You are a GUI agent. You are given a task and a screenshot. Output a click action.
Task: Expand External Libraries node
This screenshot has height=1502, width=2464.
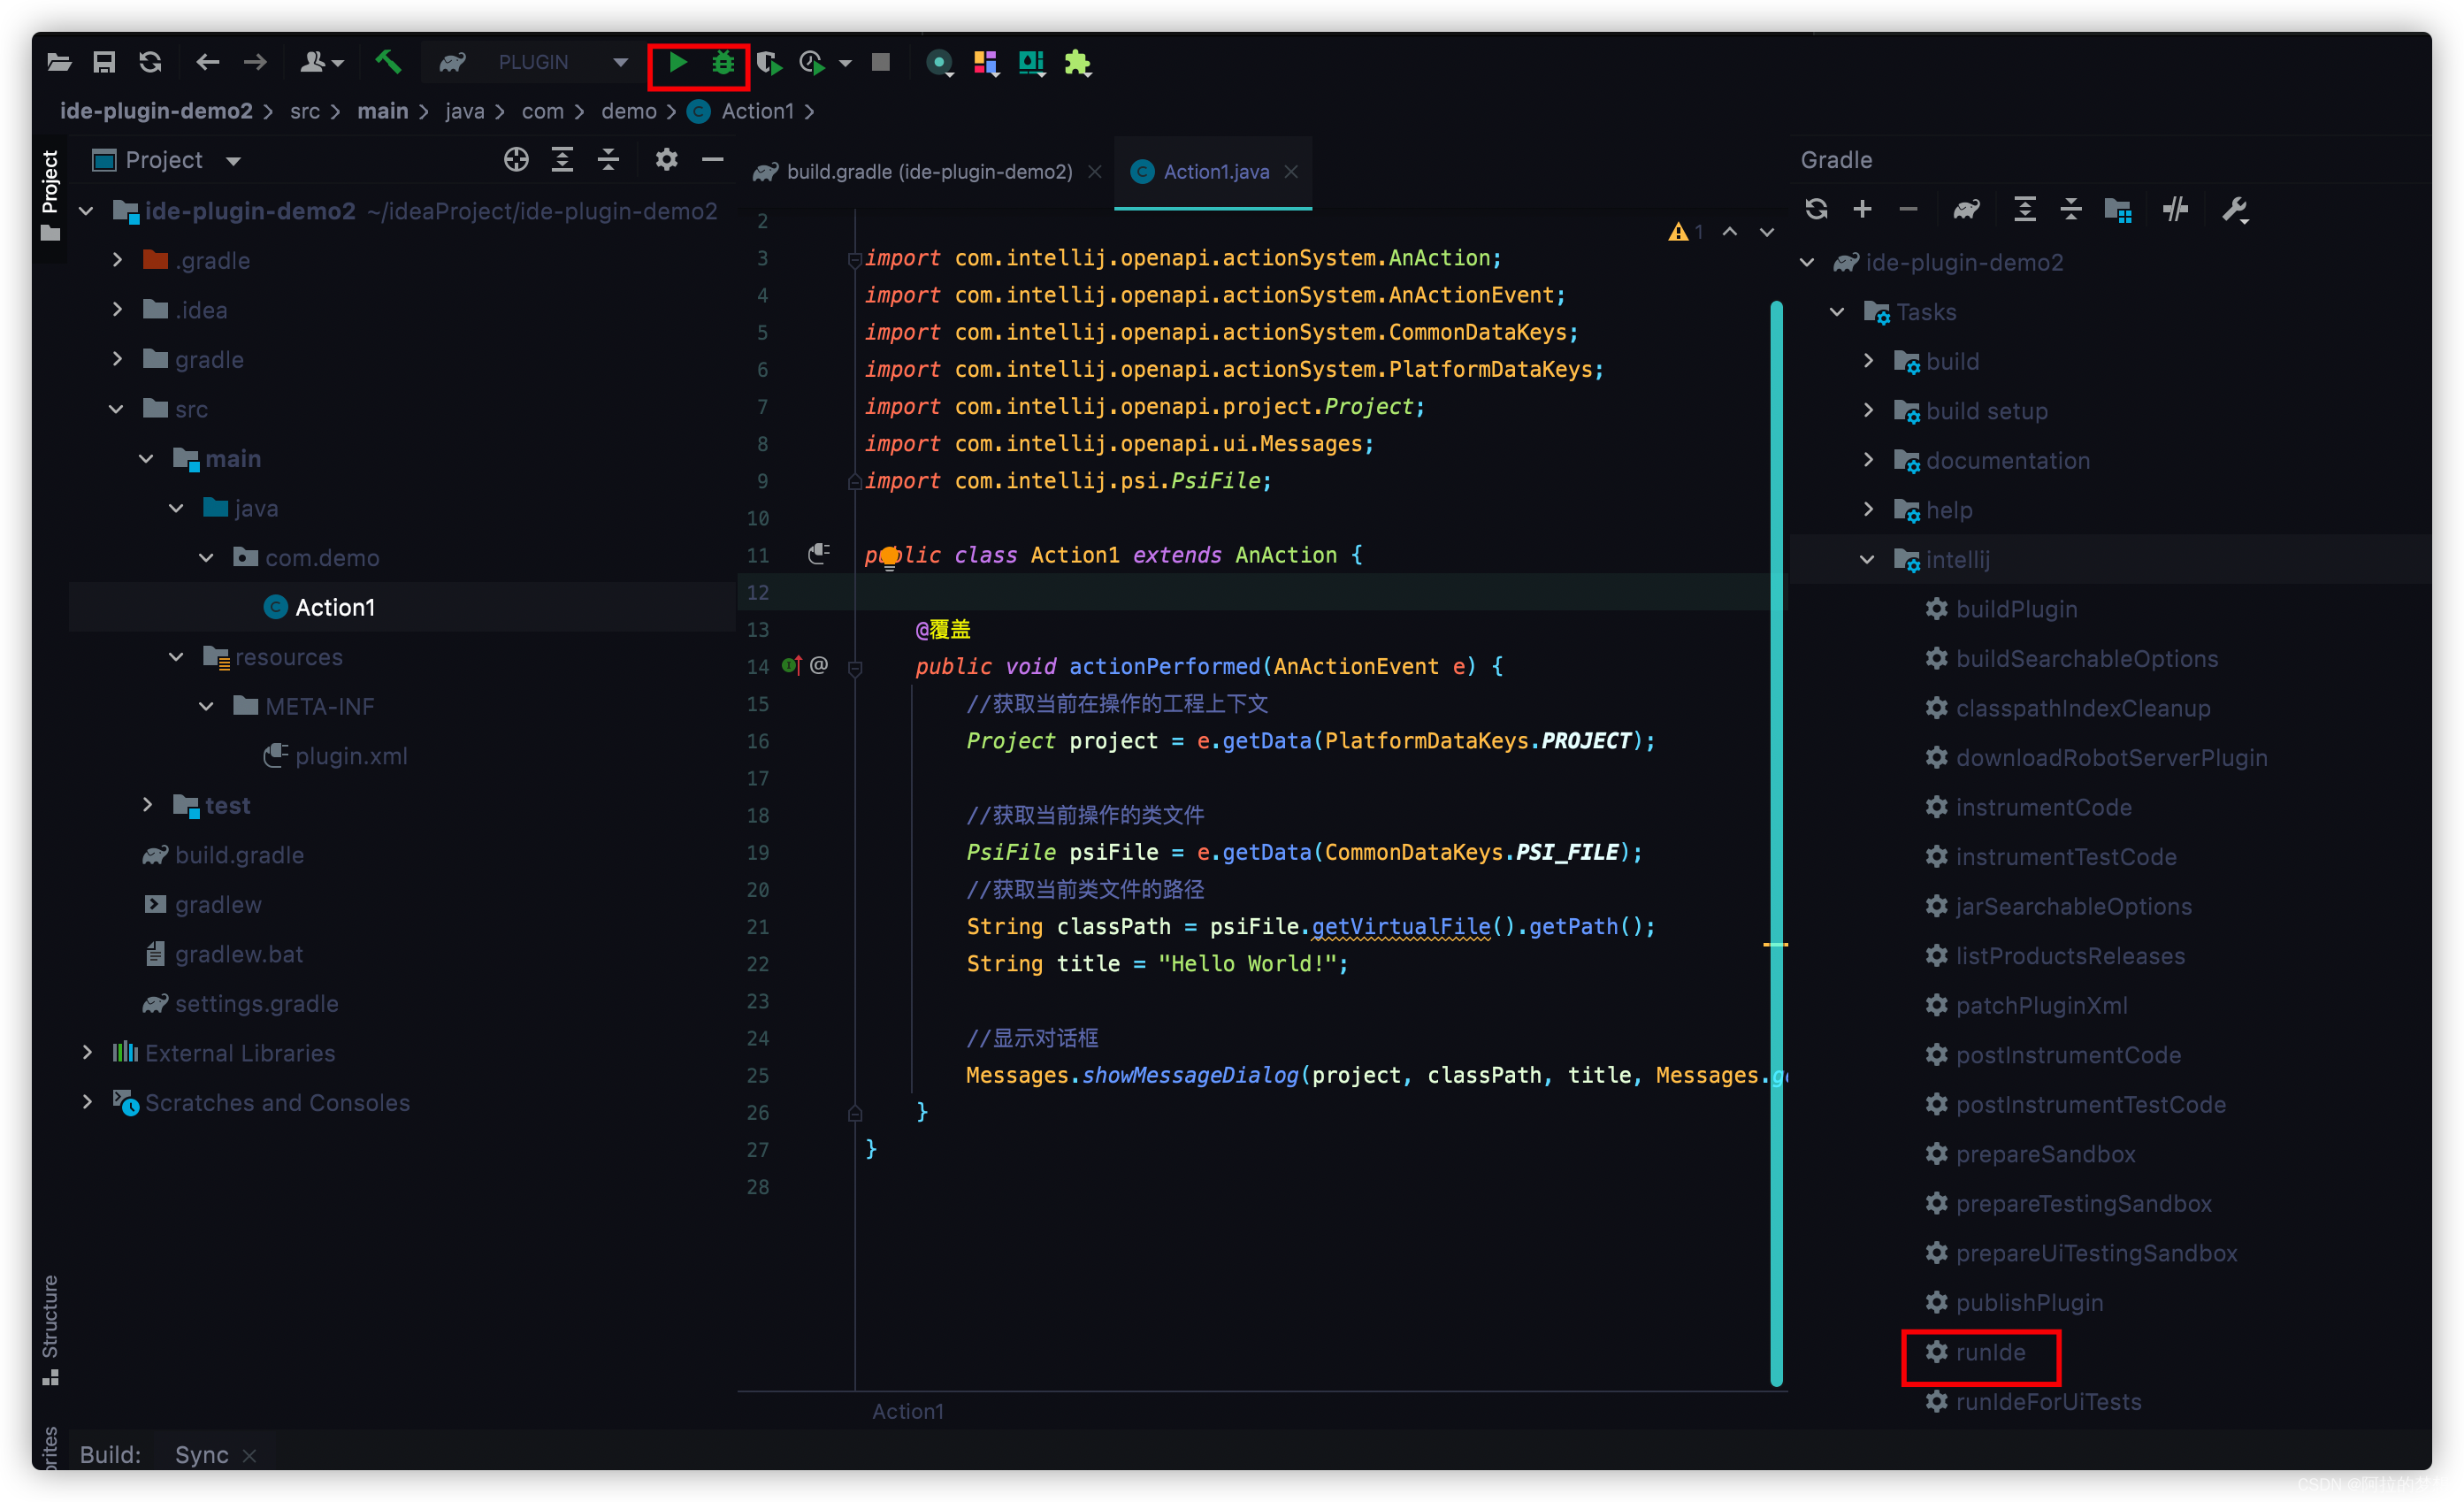click(87, 1053)
